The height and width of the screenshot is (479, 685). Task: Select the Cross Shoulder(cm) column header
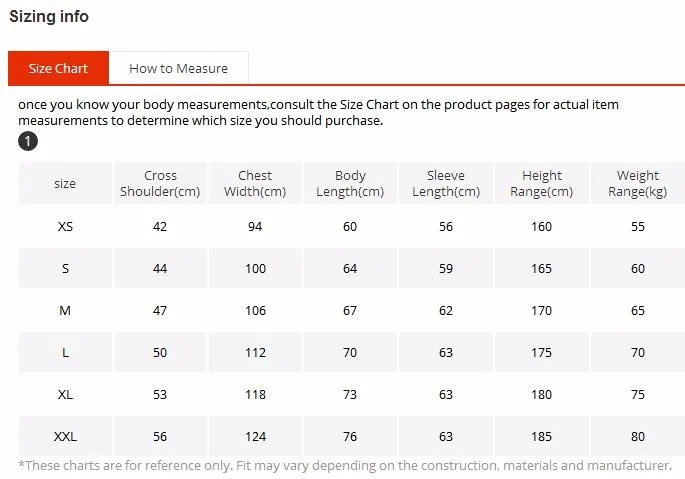[160, 184]
